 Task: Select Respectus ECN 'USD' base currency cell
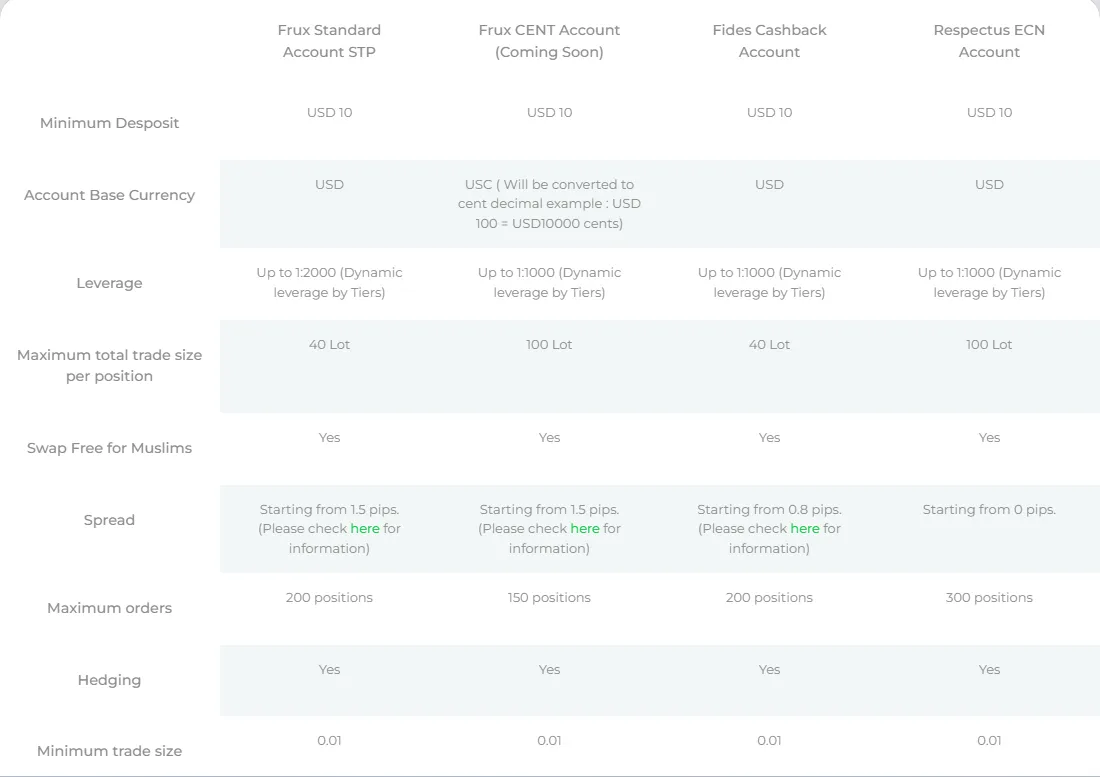(989, 184)
